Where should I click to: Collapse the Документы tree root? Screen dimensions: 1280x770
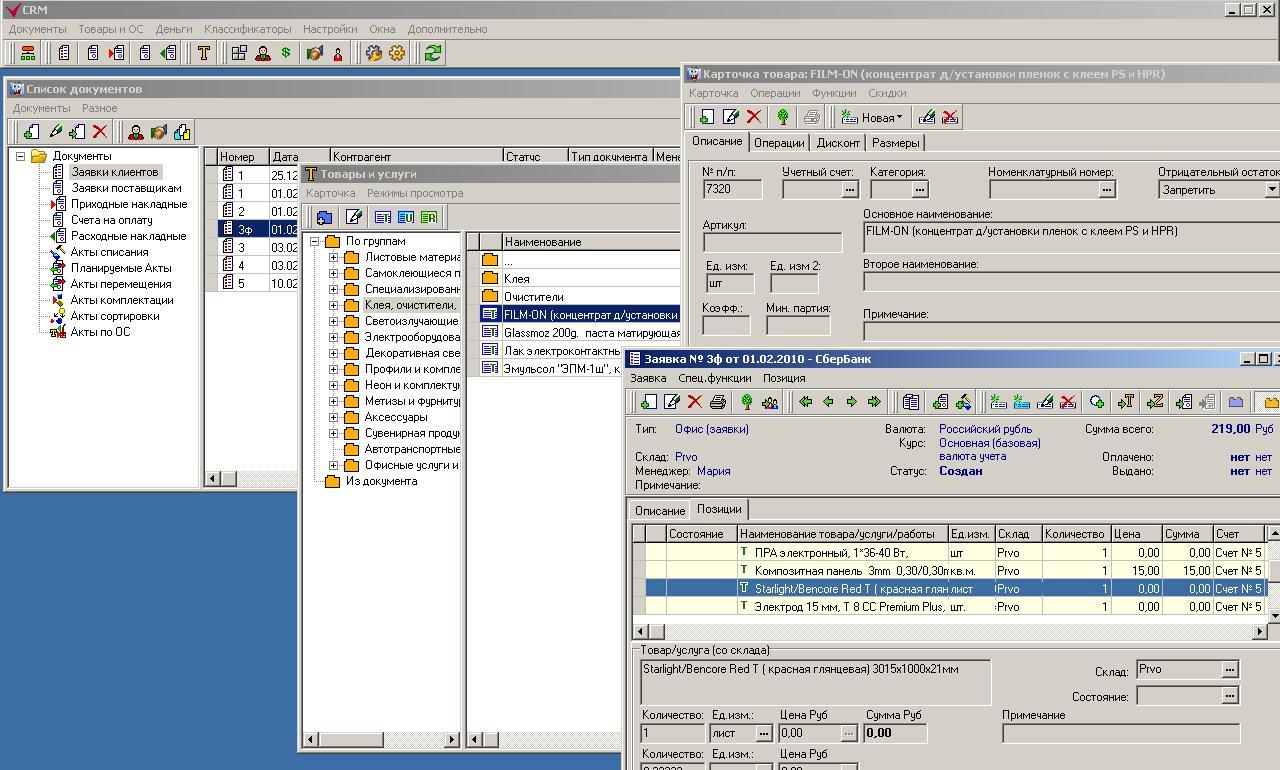click(20, 156)
